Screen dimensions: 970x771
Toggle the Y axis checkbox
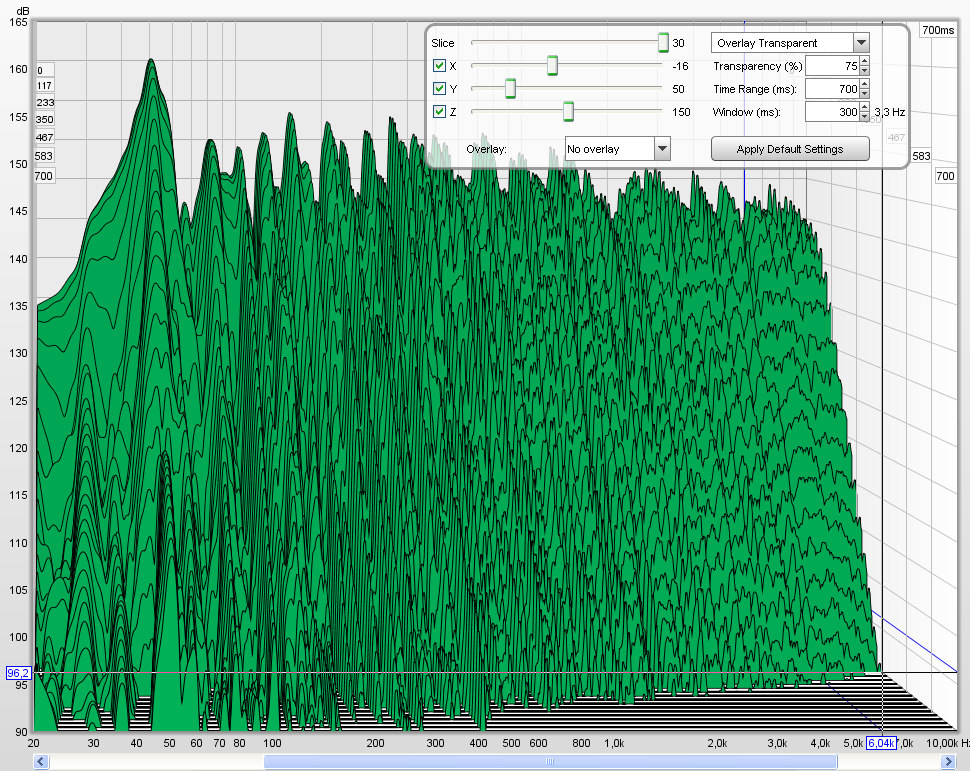click(x=439, y=88)
